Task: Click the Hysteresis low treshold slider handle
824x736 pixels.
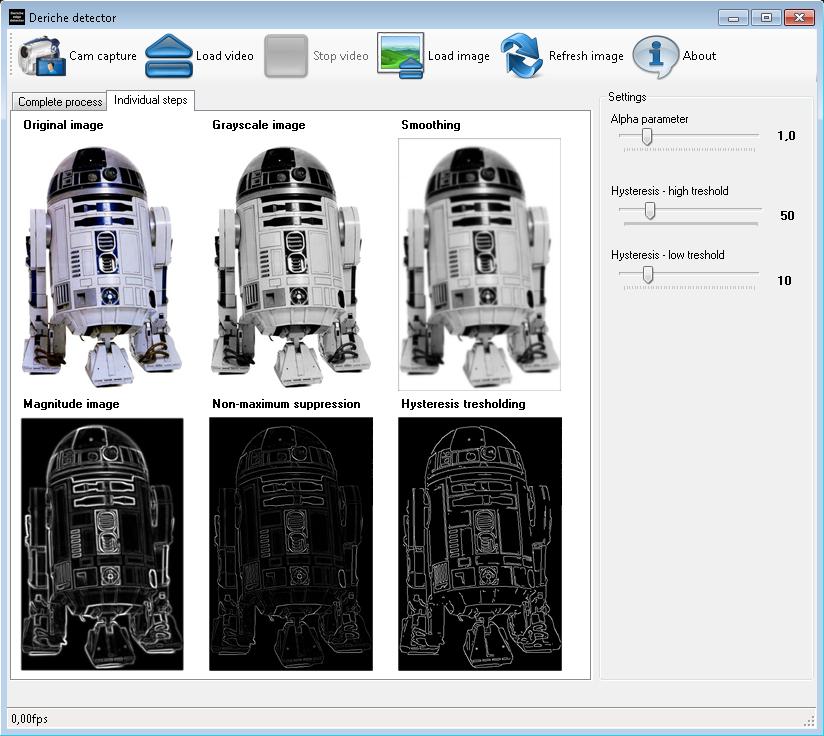Action: click(648, 274)
